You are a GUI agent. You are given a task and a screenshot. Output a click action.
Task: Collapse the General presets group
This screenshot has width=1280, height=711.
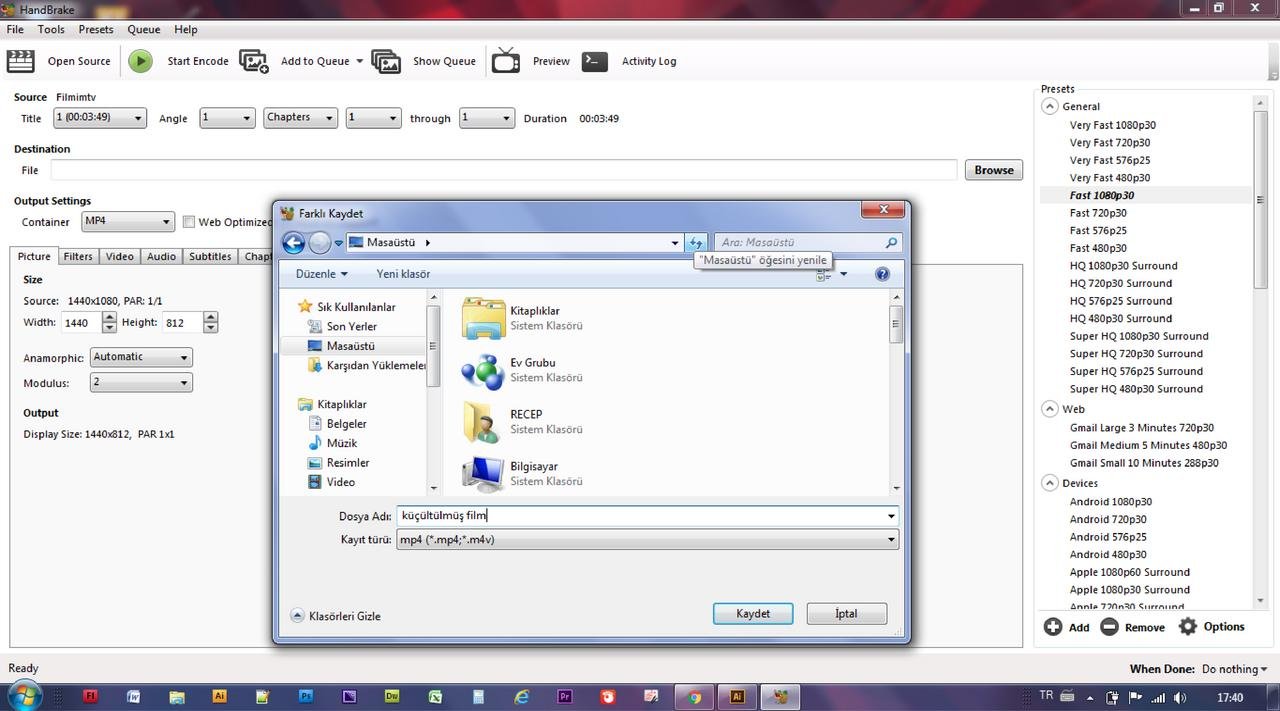coord(1050,106)
